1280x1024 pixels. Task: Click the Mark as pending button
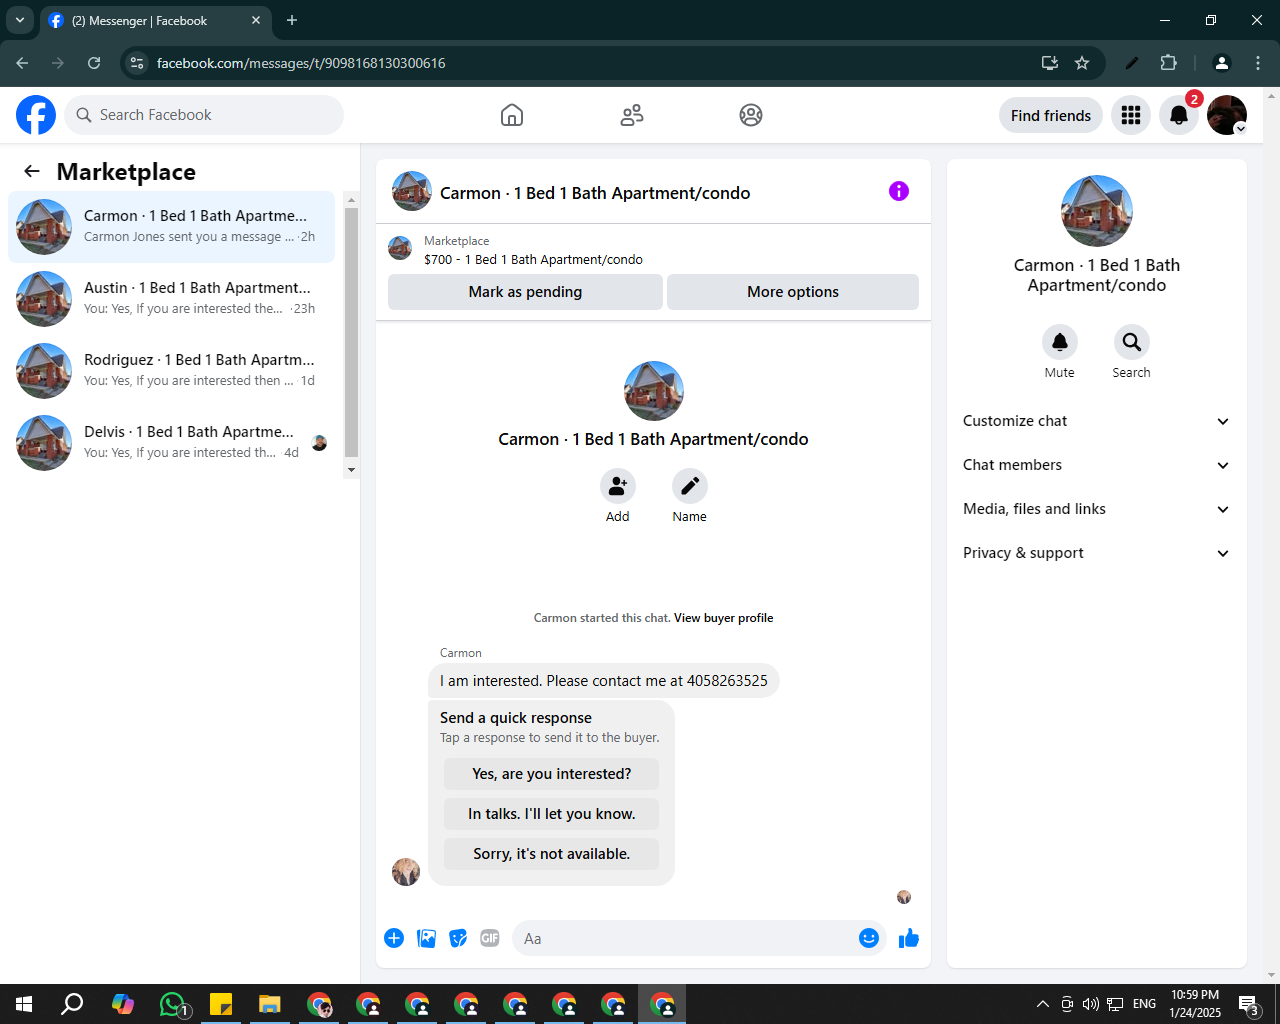[525, 292]
